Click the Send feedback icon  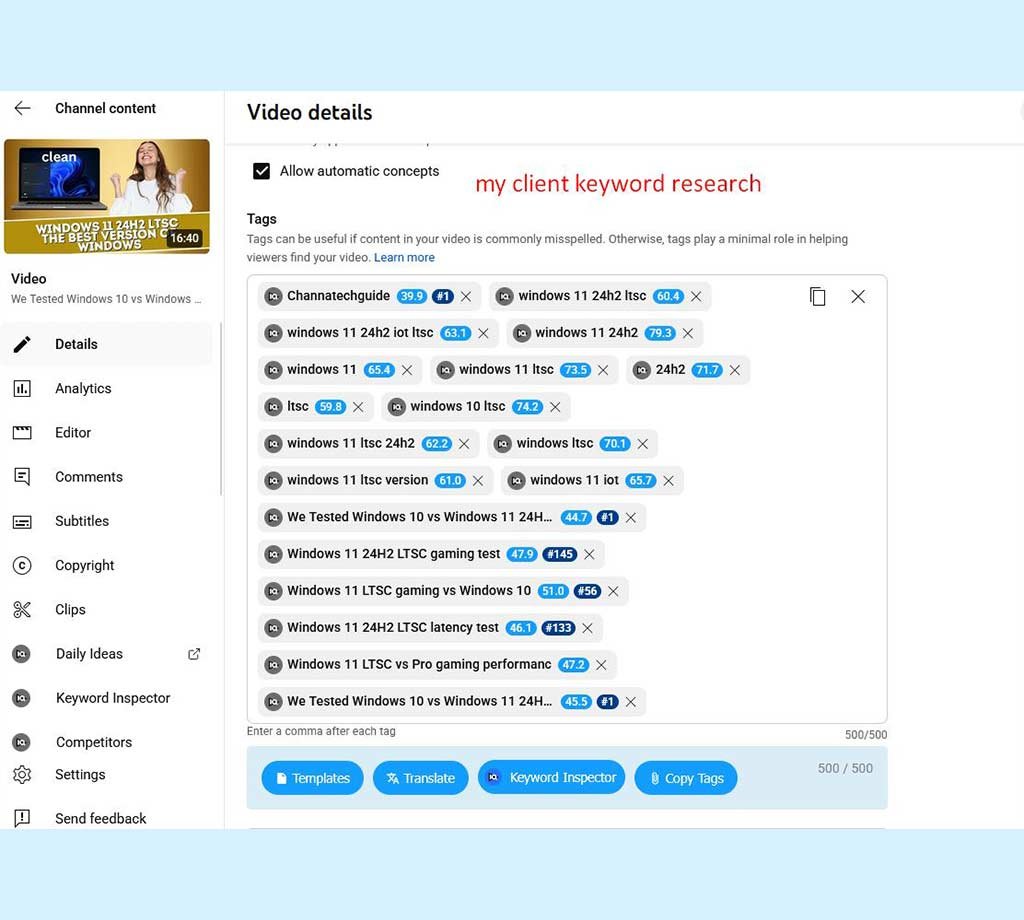pos(22,818)
